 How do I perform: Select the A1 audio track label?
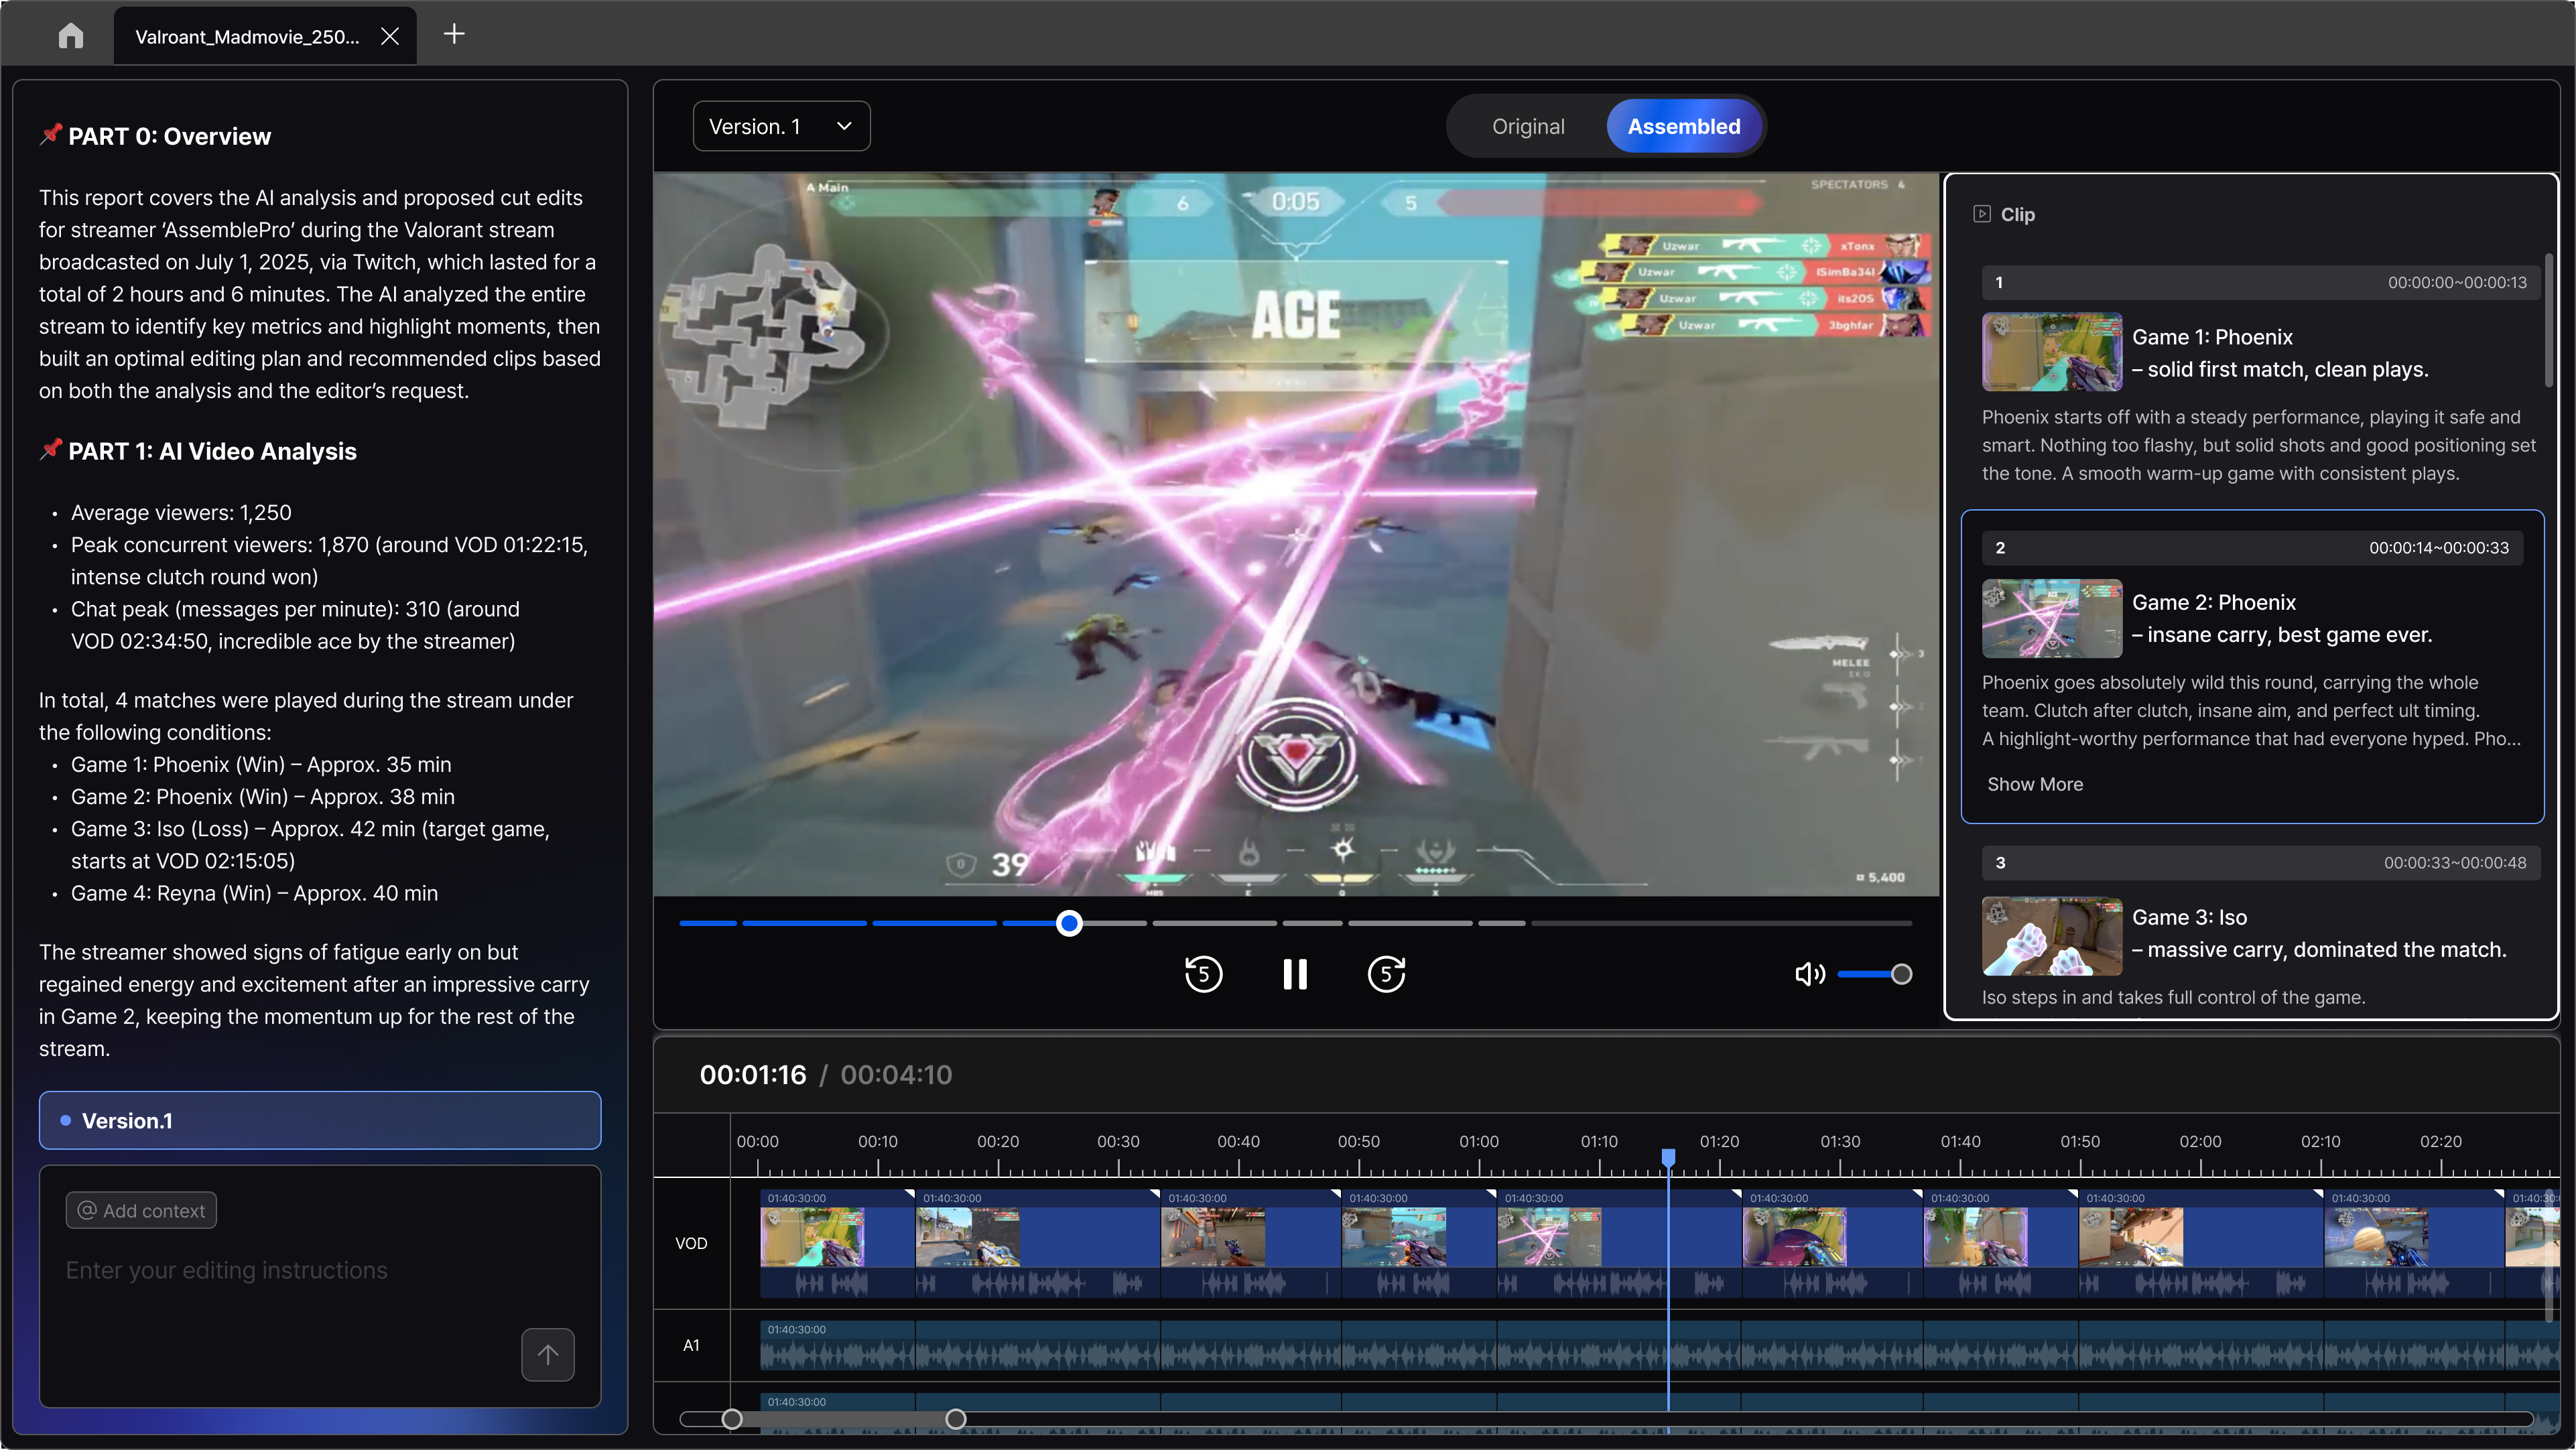point(691,1345)
